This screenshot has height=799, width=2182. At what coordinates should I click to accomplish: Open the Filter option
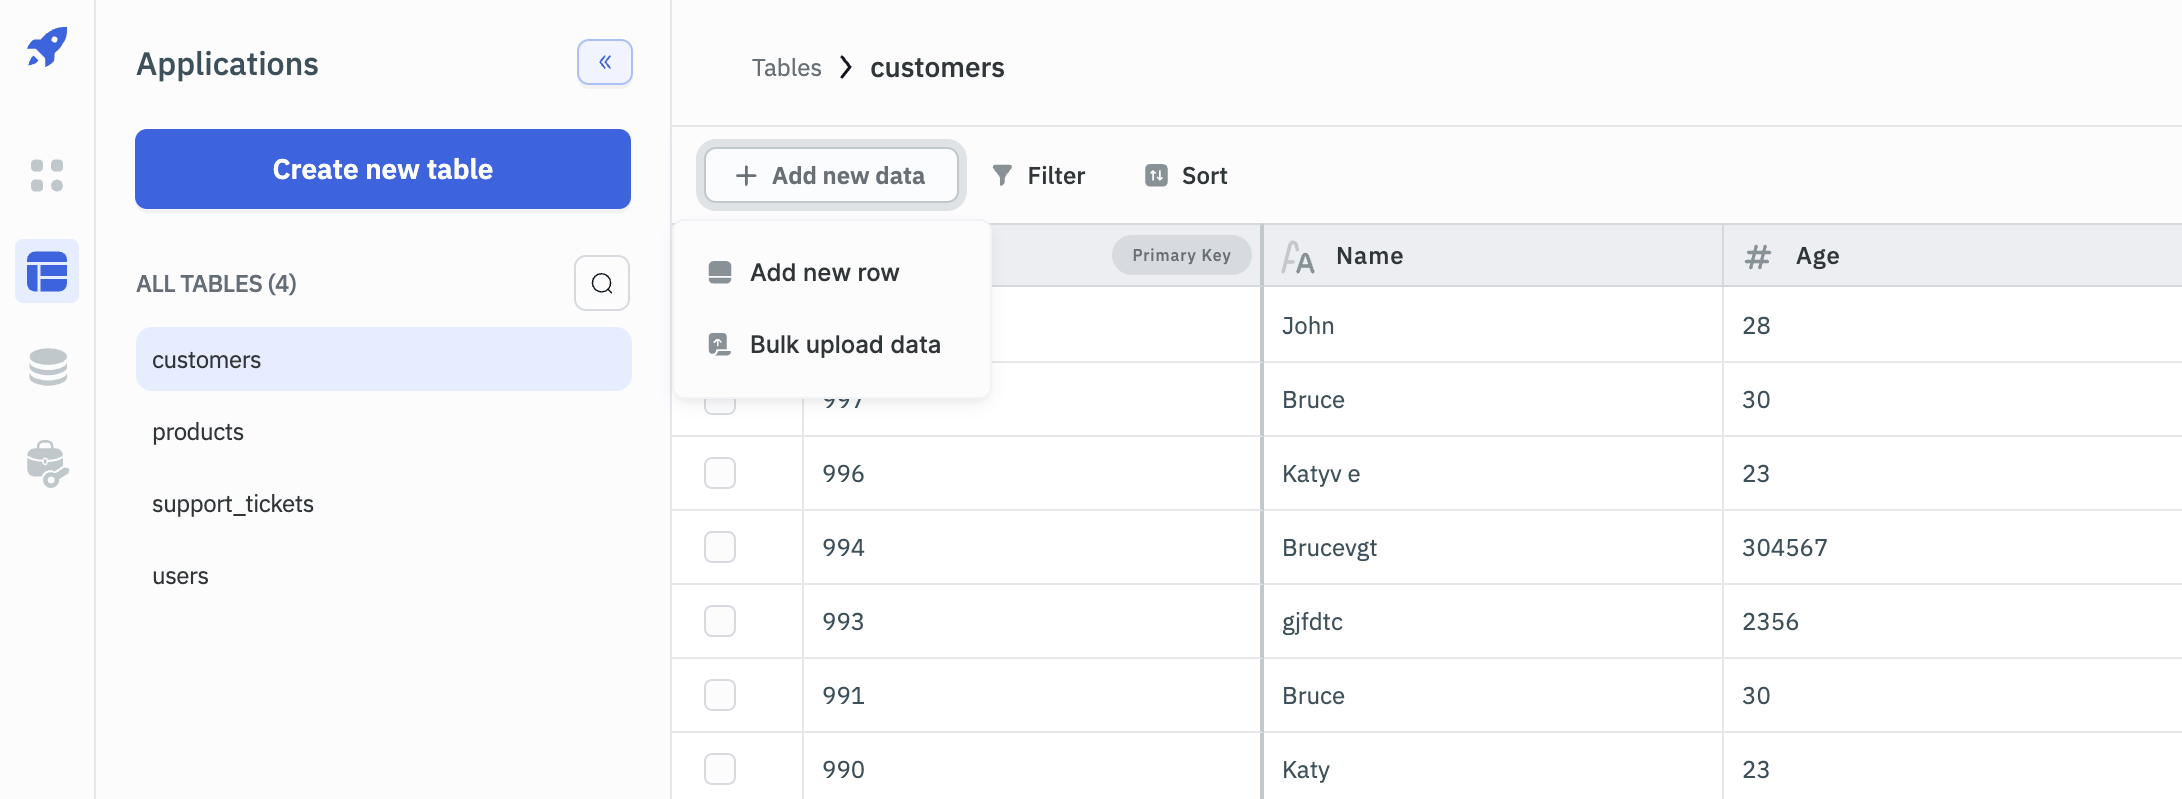[x=1039, y=176]
